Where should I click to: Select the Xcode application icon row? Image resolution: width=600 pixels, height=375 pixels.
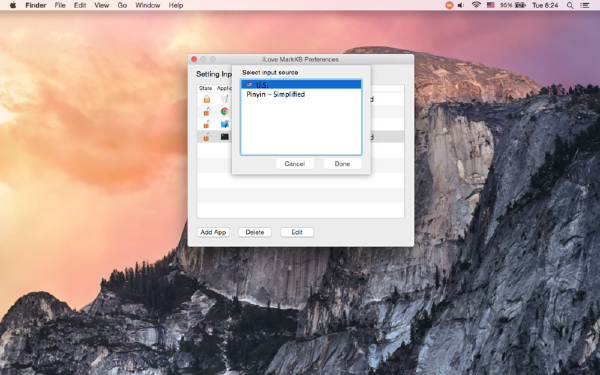pos(225,124)
